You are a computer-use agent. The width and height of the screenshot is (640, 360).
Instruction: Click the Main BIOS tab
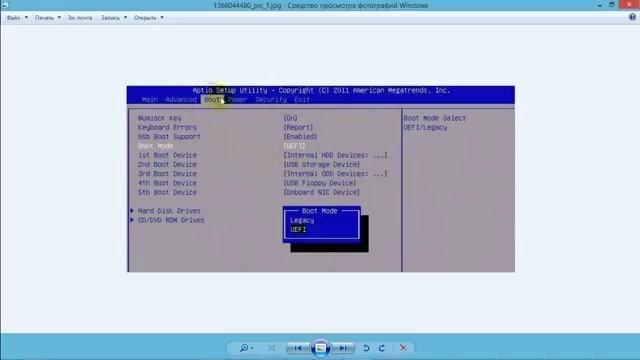[150, 100]
